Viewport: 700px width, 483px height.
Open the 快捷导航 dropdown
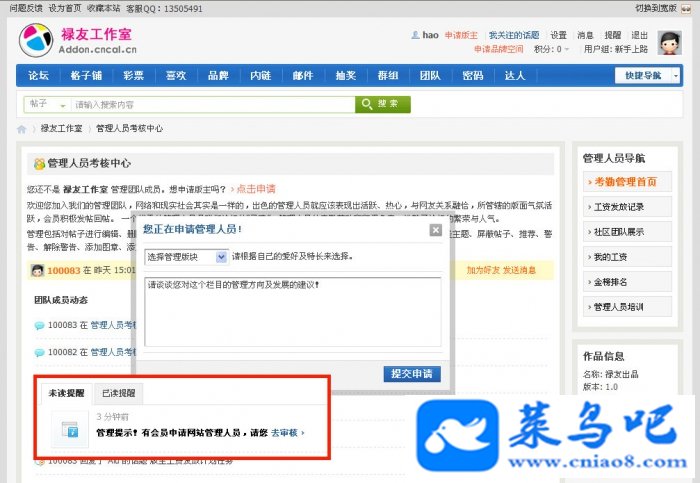pos(647,75)
